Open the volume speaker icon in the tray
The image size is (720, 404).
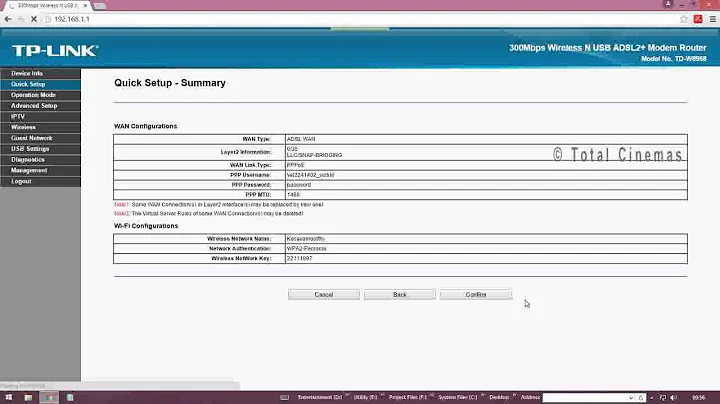click(674, 398)
